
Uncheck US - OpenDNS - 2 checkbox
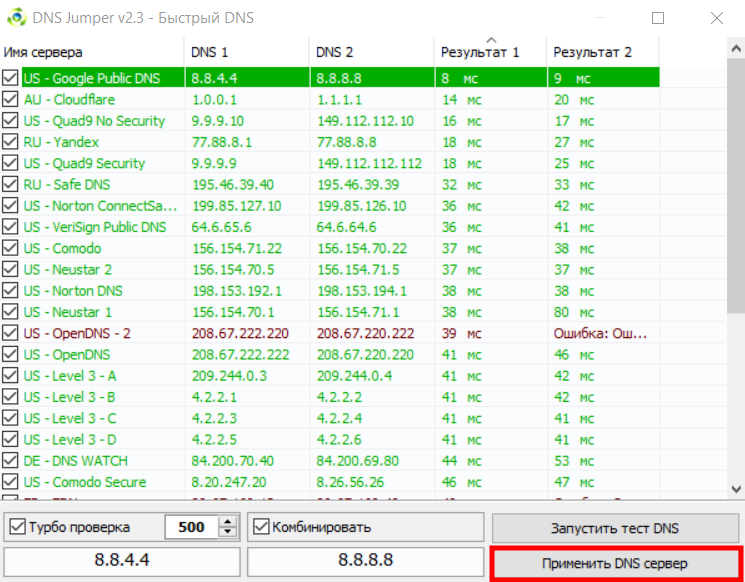10,333
